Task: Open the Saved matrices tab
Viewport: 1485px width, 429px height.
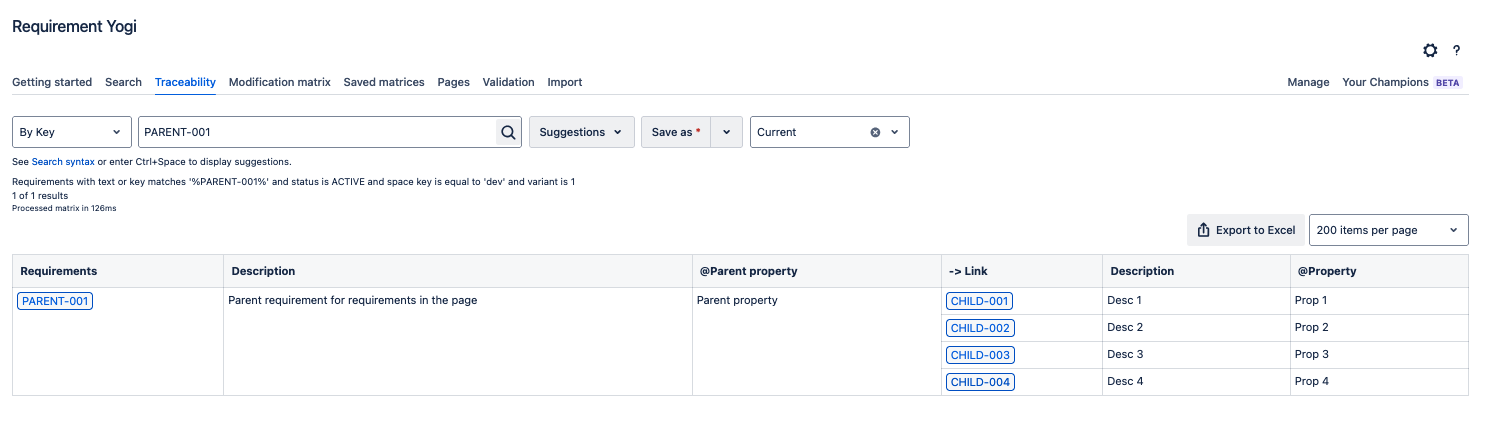Action: (x=384, y=82)
